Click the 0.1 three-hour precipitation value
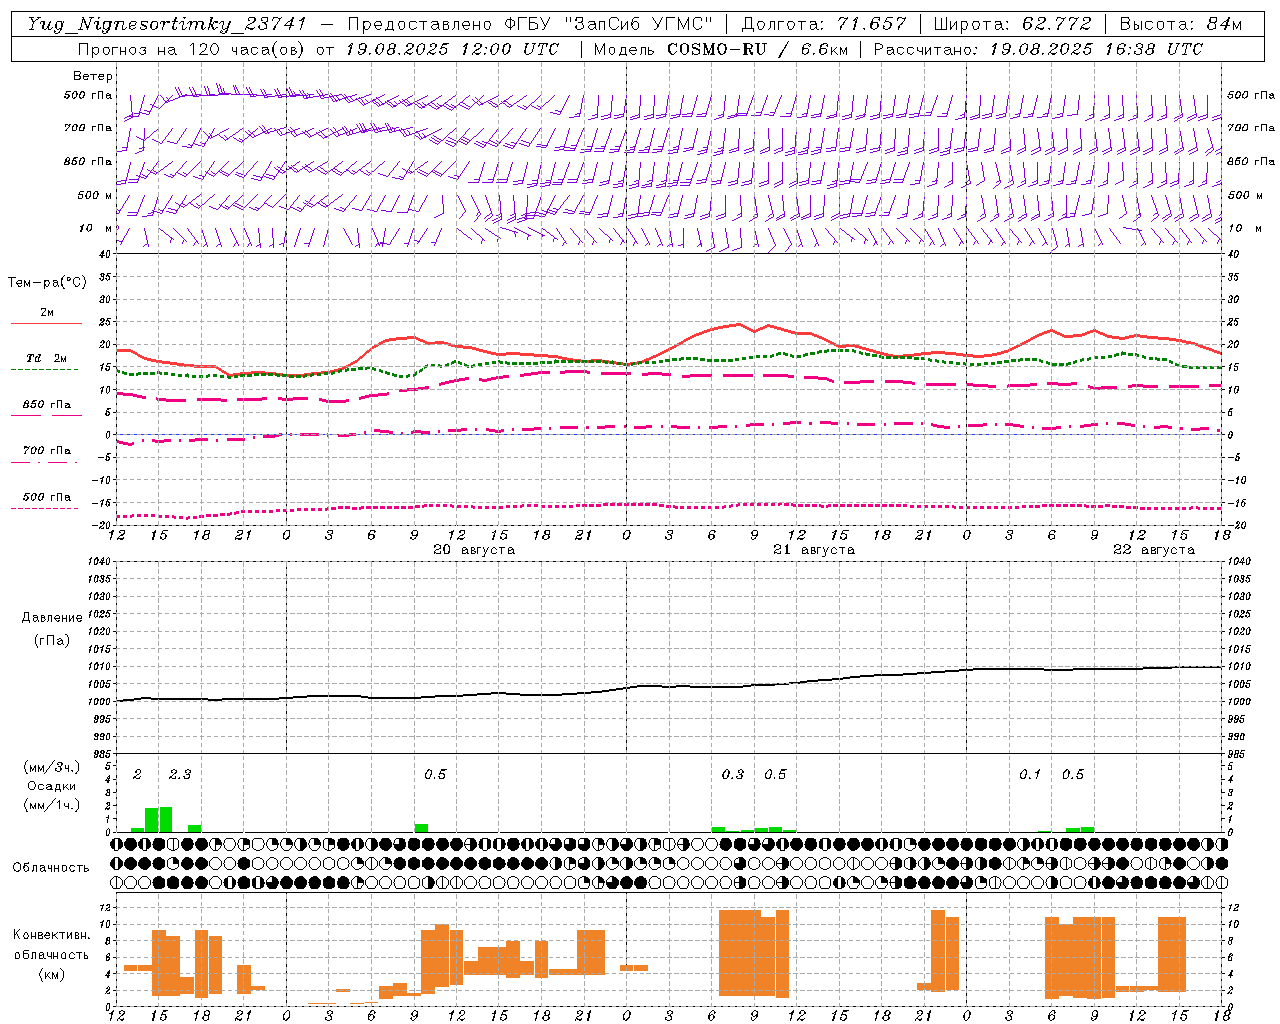This screenshot has width=1280, height=1024. 1030,775
